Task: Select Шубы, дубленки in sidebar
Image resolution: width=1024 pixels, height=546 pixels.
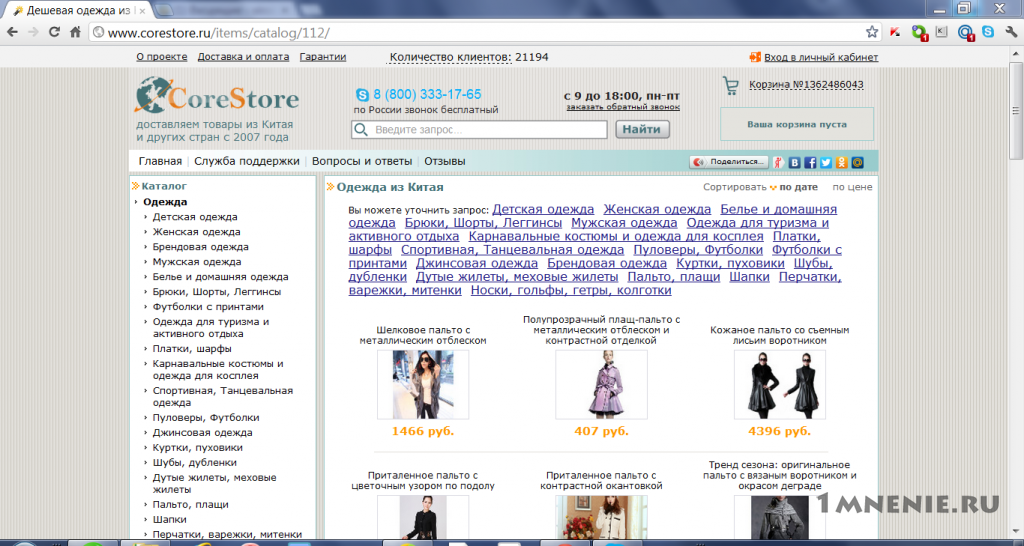Action: [x=195, y=463]
